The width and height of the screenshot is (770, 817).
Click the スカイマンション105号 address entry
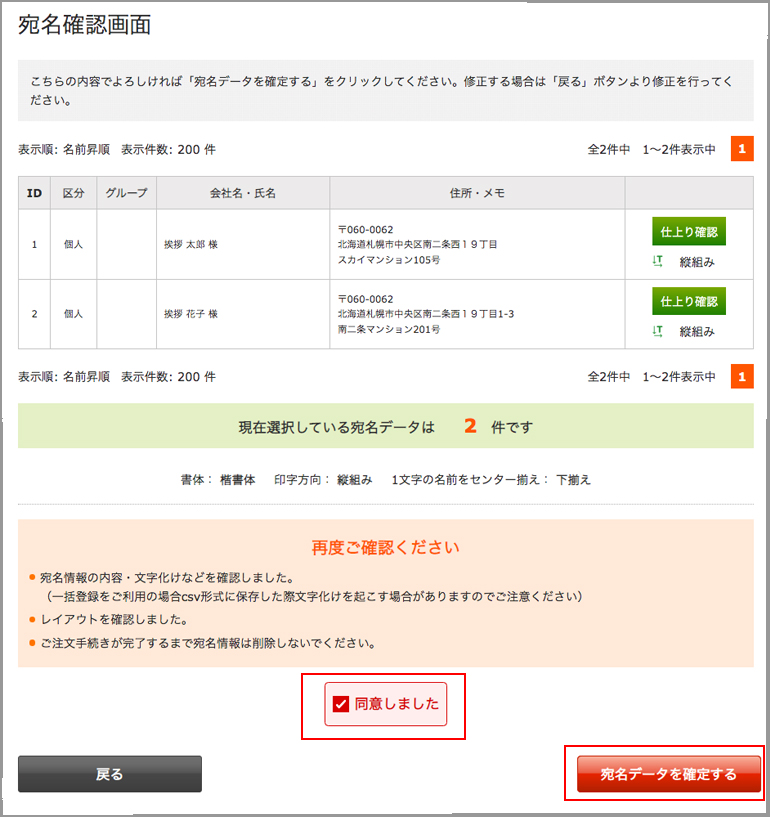click(389, 260)
